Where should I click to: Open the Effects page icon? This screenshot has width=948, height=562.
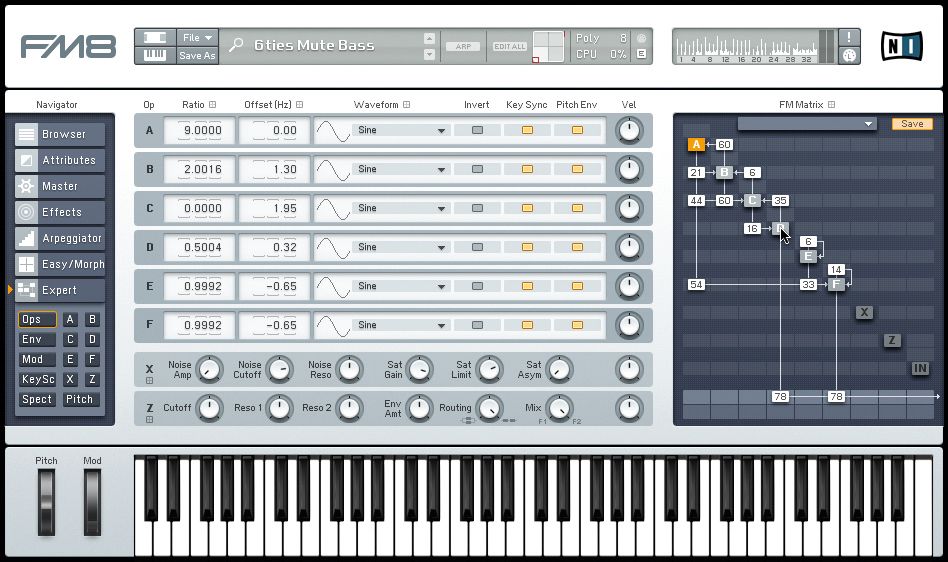26,212
